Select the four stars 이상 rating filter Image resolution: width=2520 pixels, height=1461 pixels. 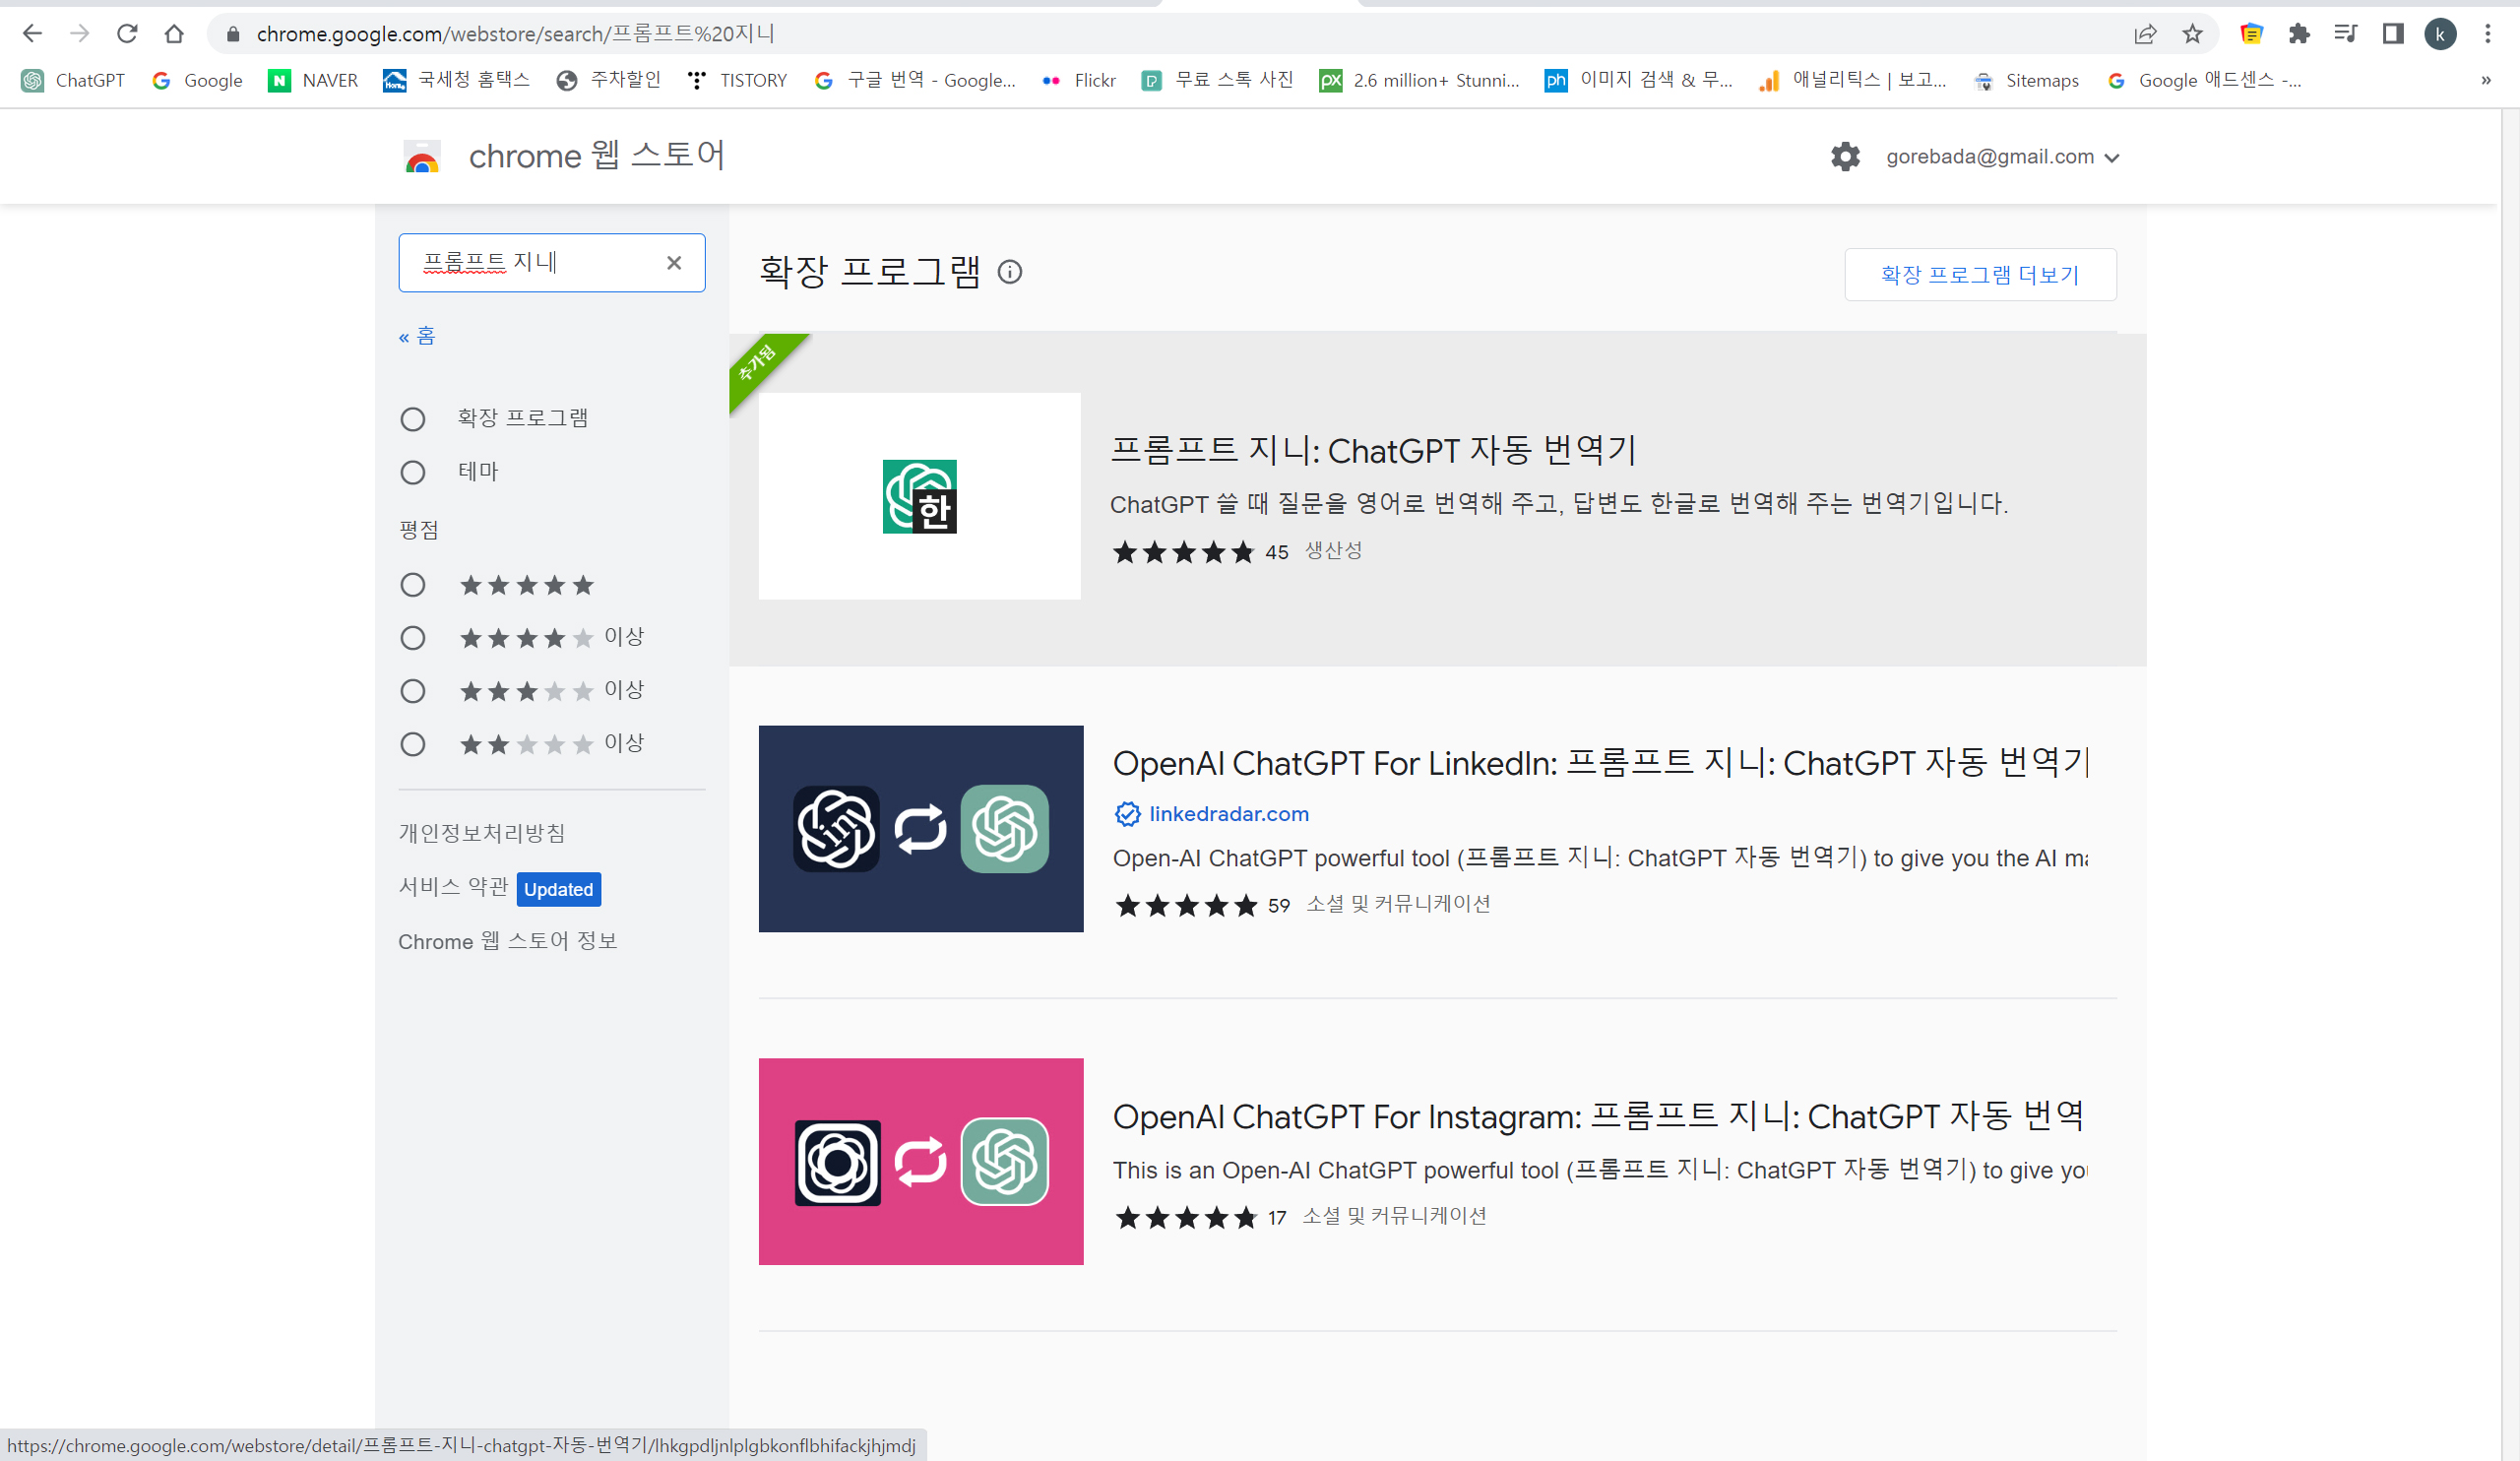tap(413, 638)
